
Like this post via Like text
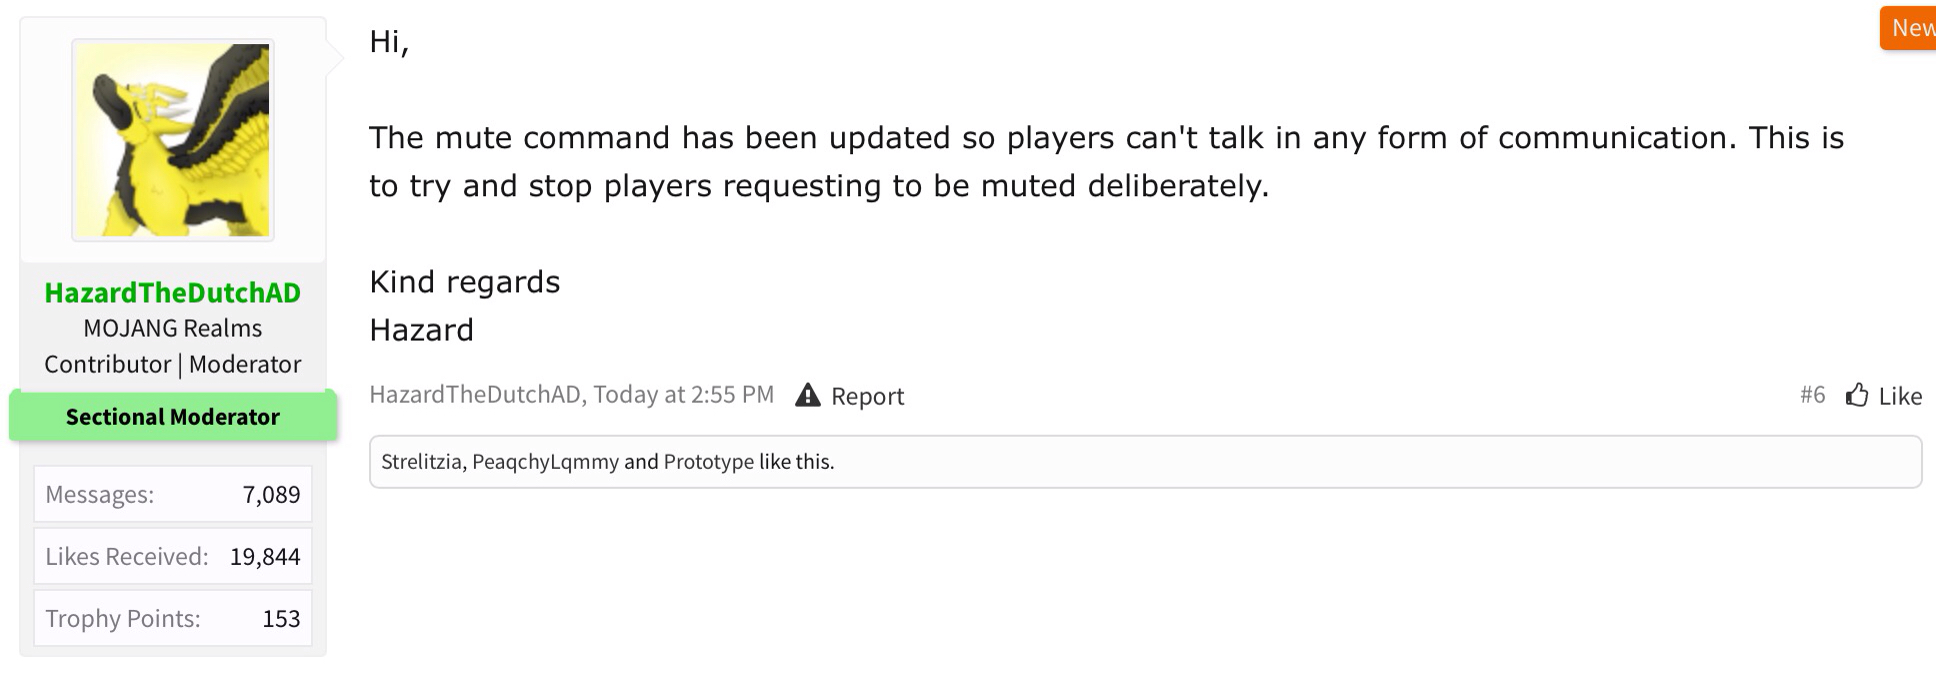(1900, 396)
